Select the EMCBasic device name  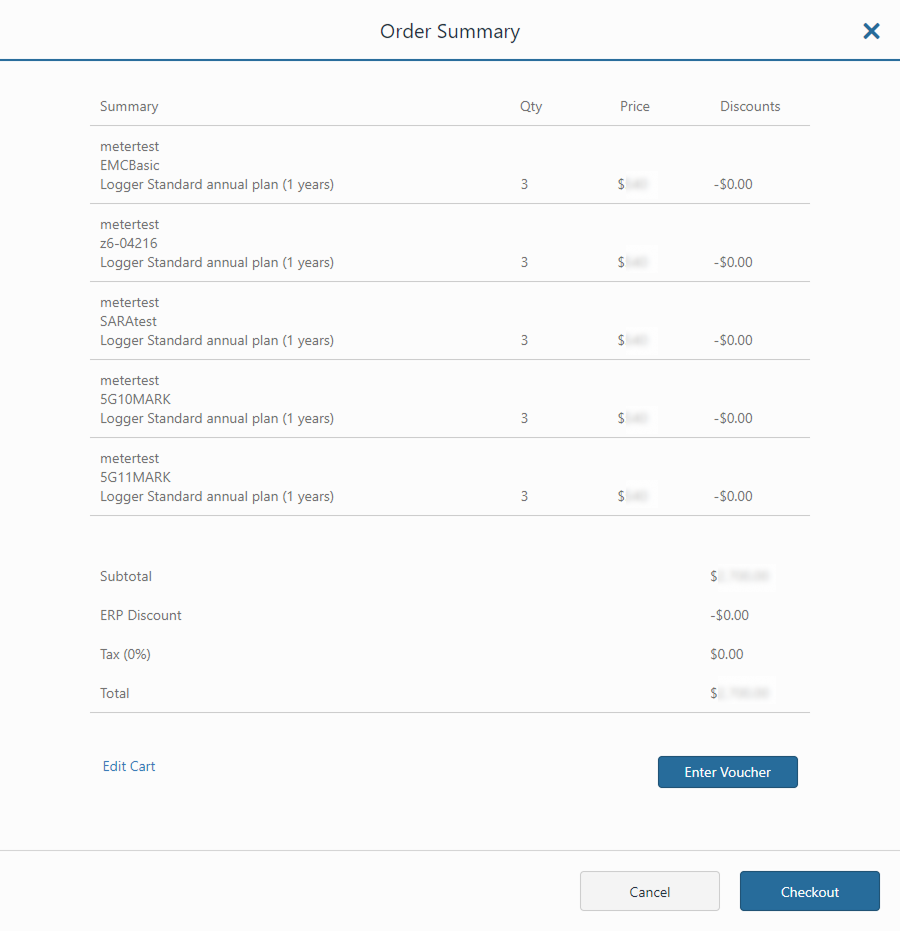(130, 165)
